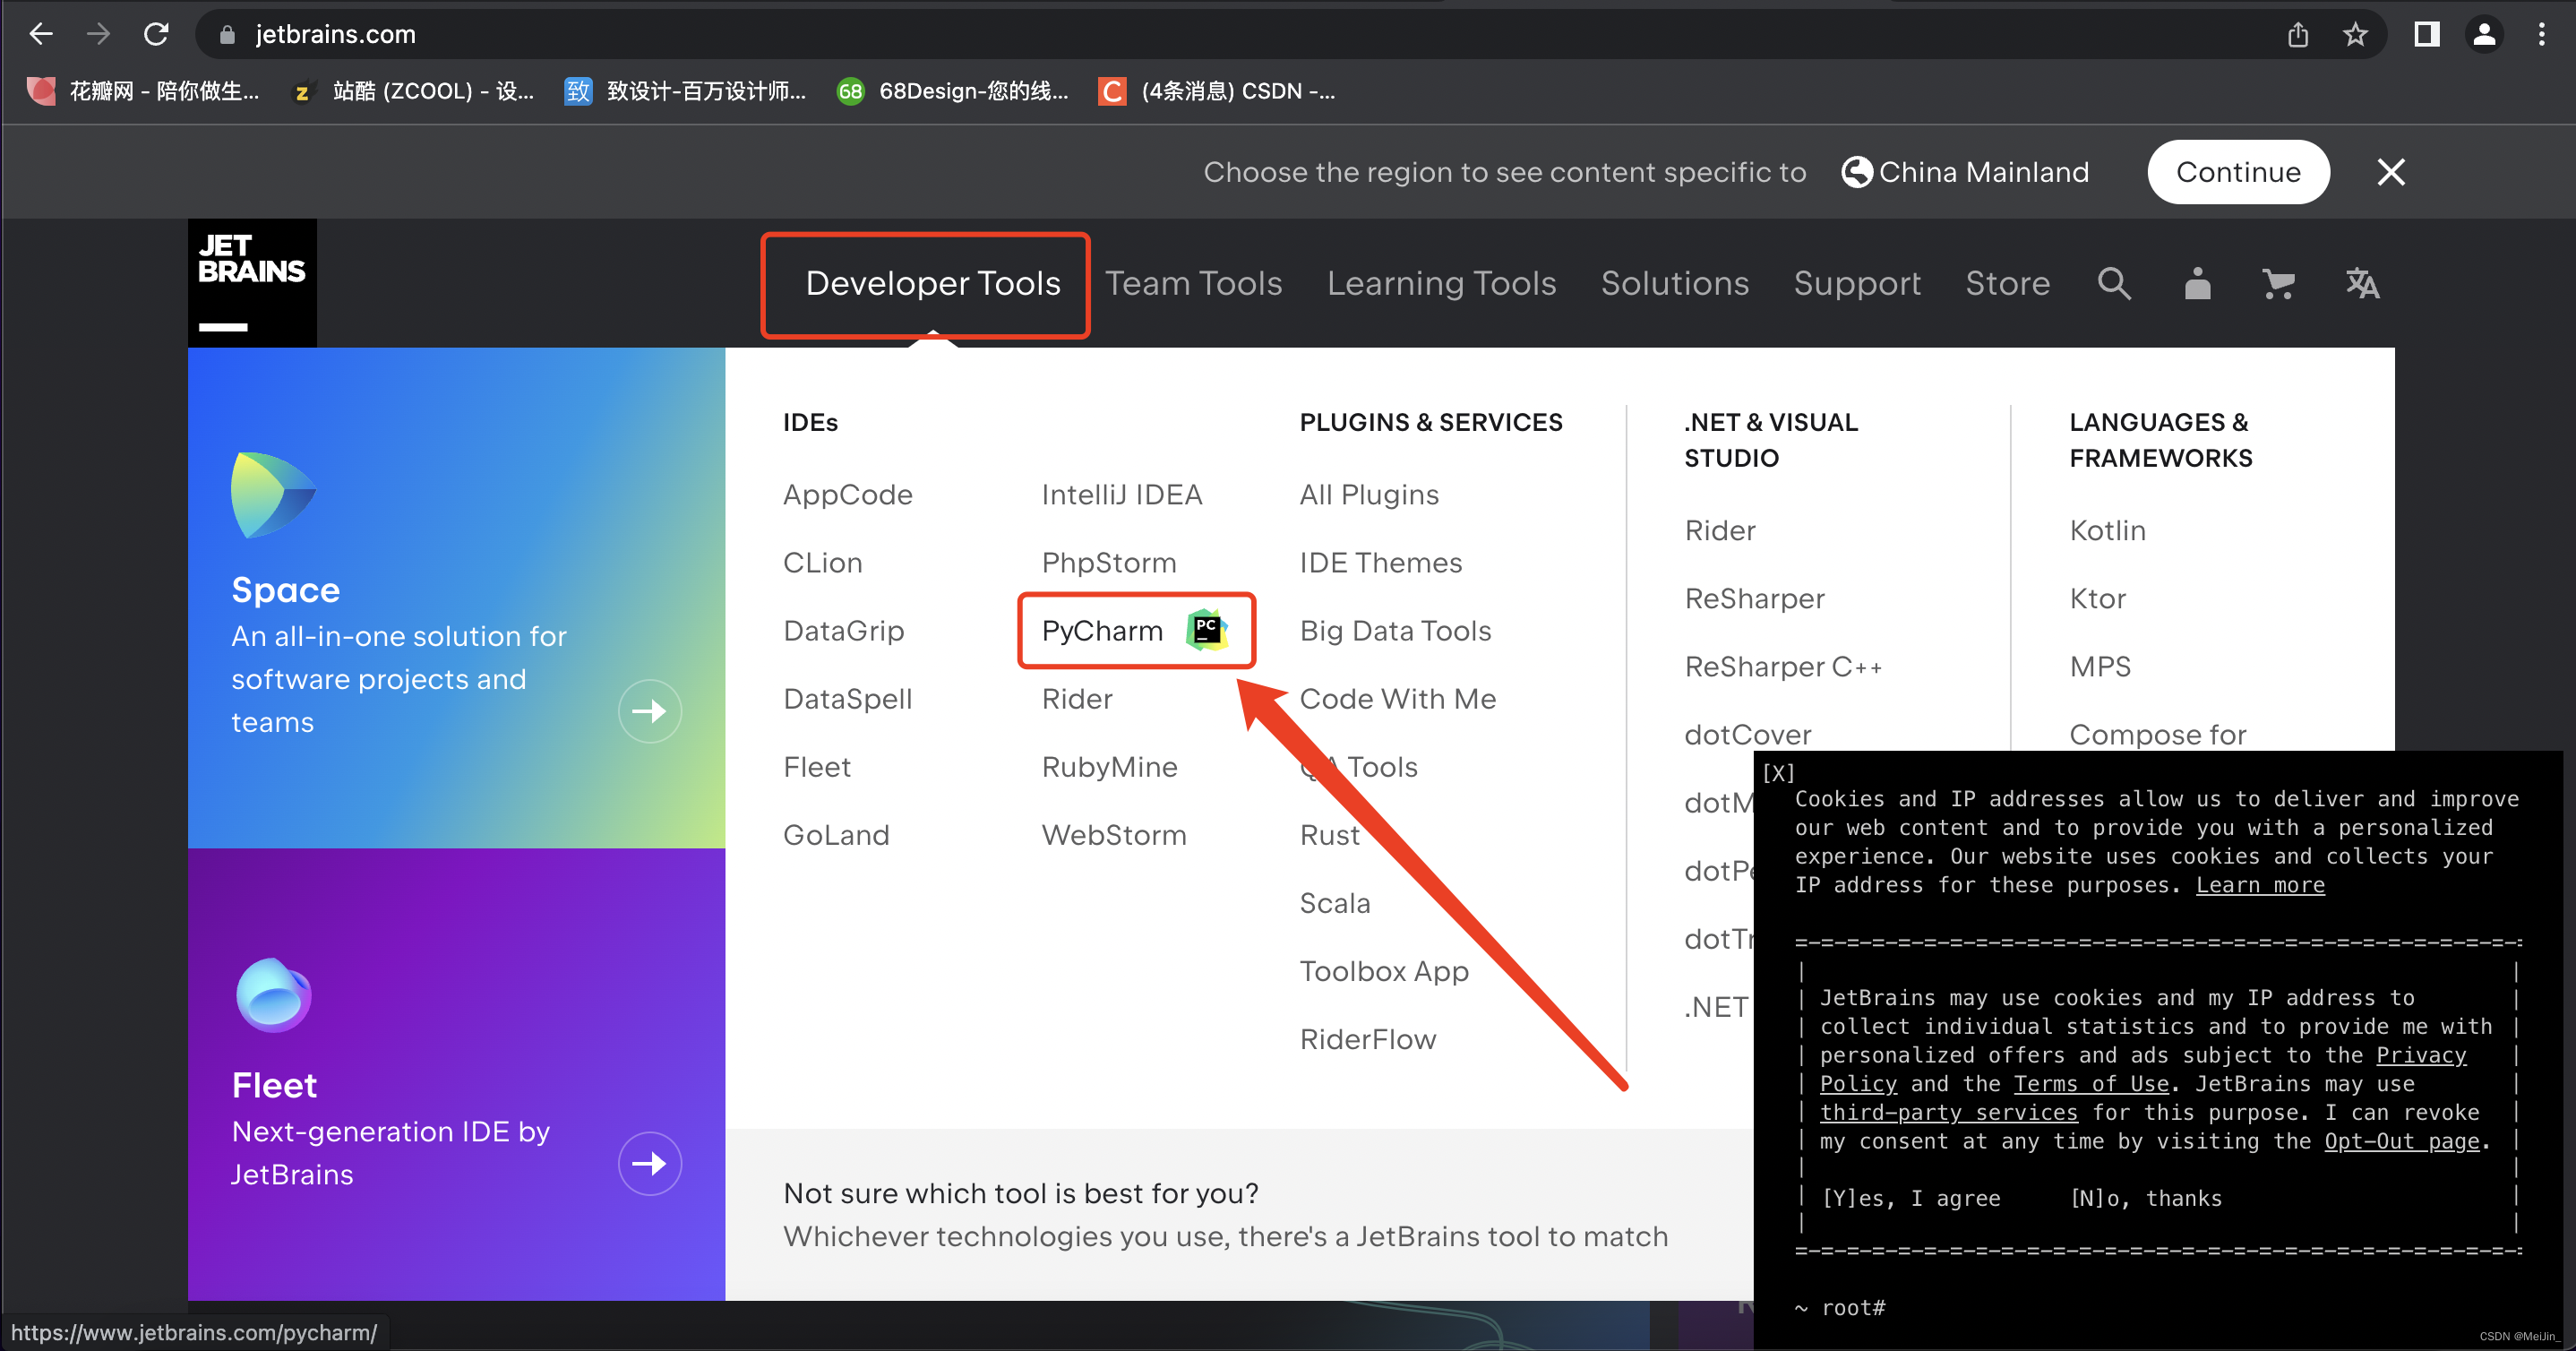Image resolution: width=2576 pixels, height=1351 pixels.
Task: Select IntelliJ IDEA link
Action: tap(1122, 494)
